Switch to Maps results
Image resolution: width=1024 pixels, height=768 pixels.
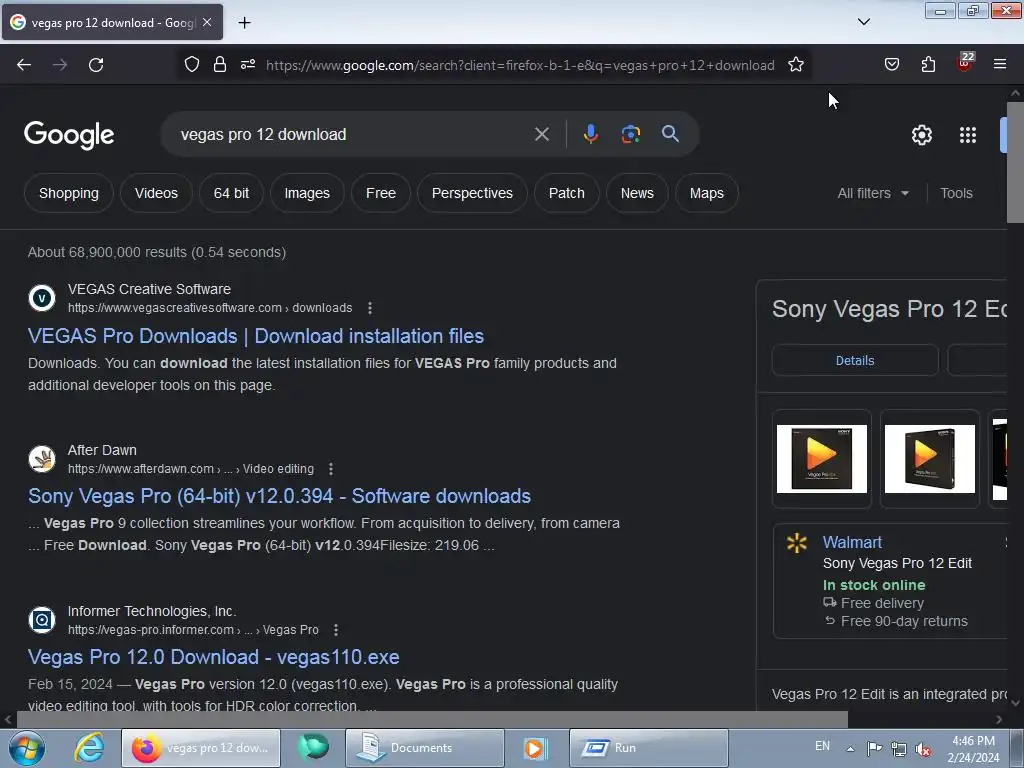point(707,193)
